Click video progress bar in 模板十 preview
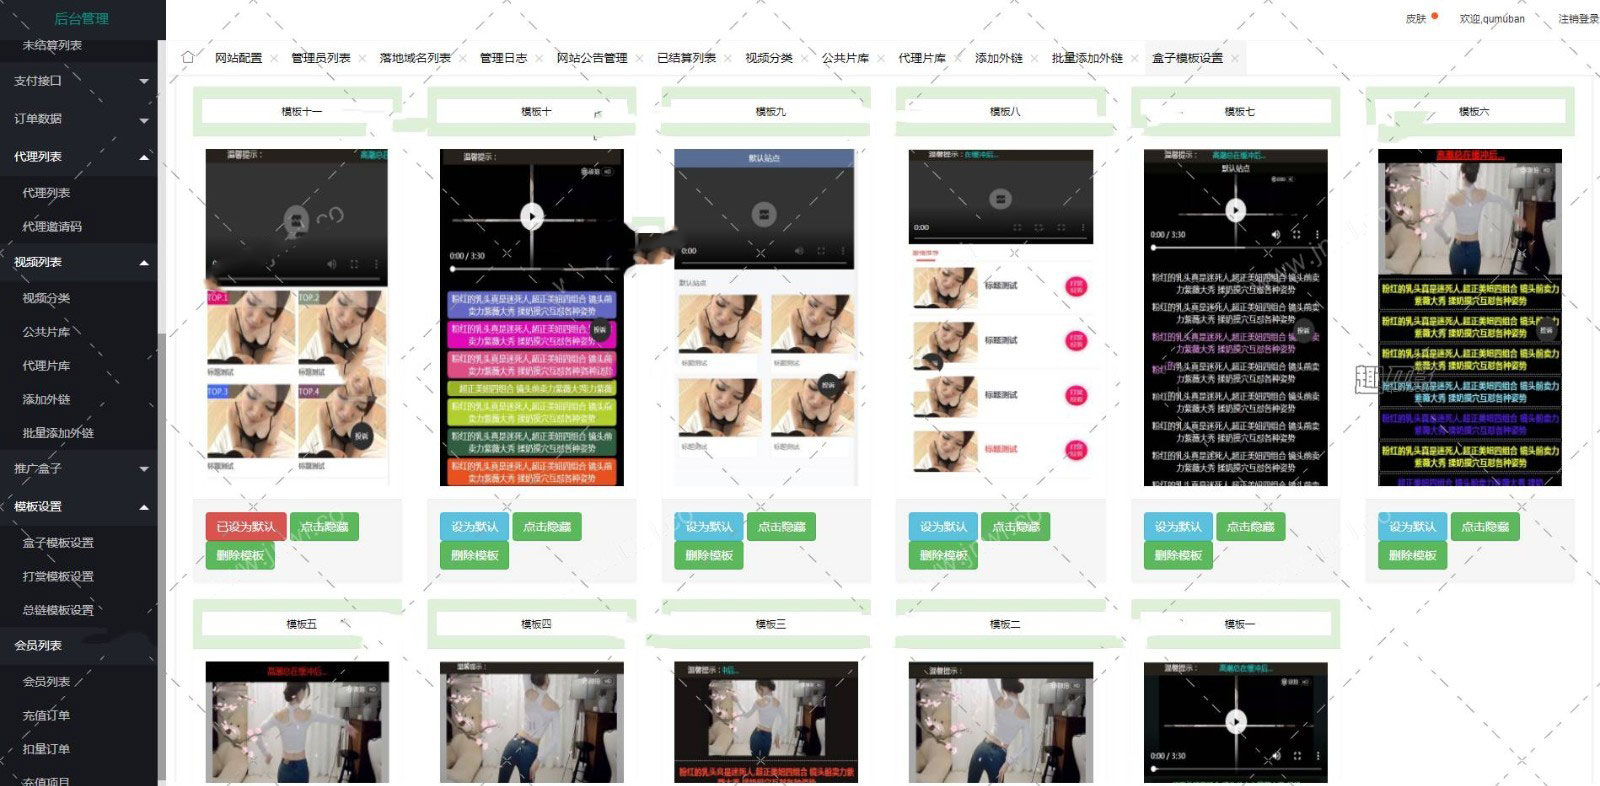The height and width of the screenshot is (786, 1600). (531, 269)
